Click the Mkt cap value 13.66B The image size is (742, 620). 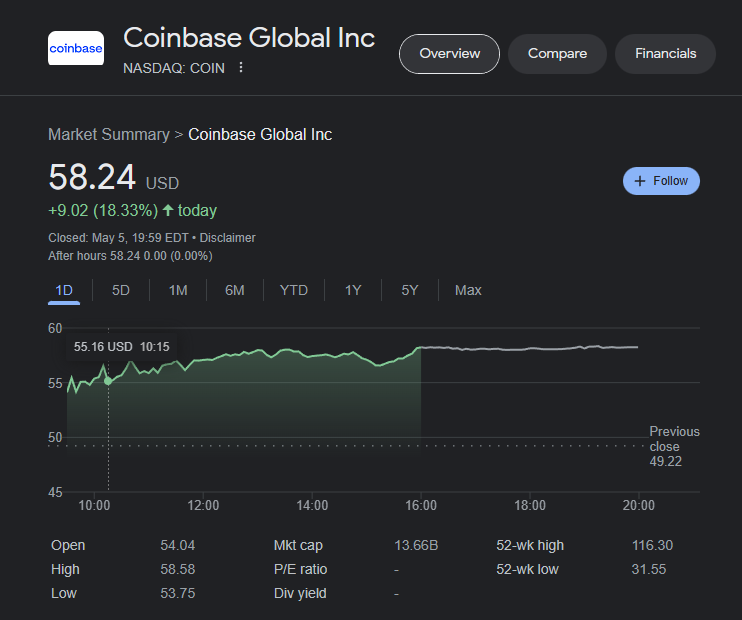tap(416, 545)
